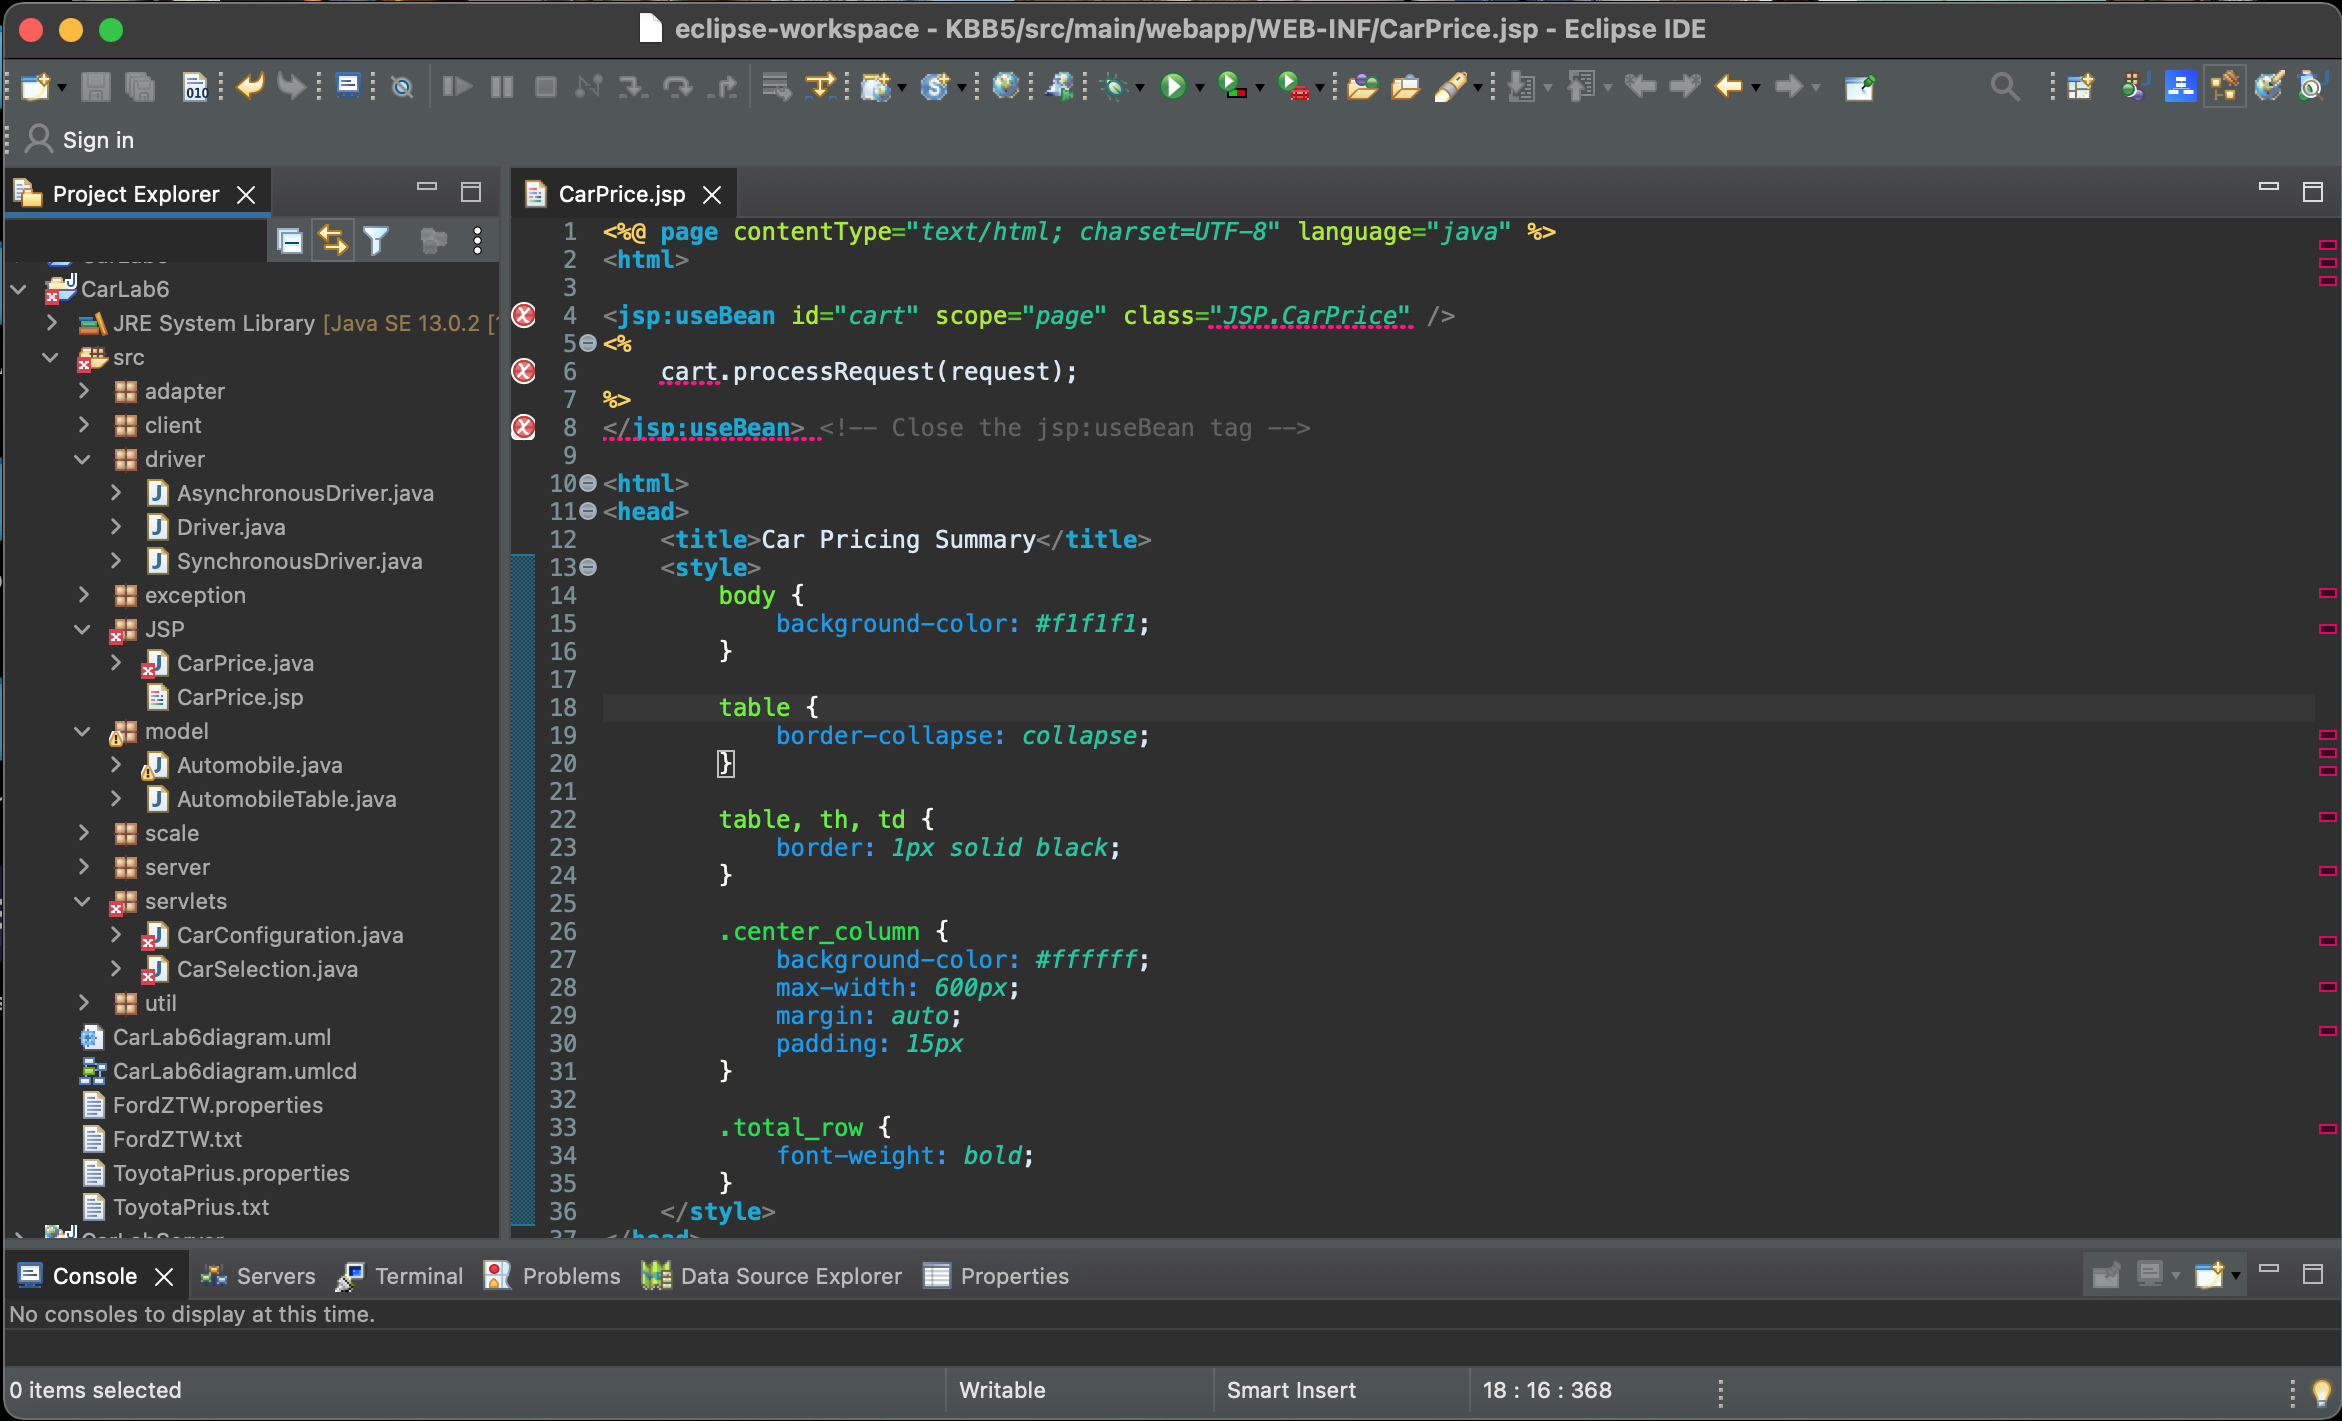
Task: Collapse the code fold on line 13
Action: pos(589,567)
